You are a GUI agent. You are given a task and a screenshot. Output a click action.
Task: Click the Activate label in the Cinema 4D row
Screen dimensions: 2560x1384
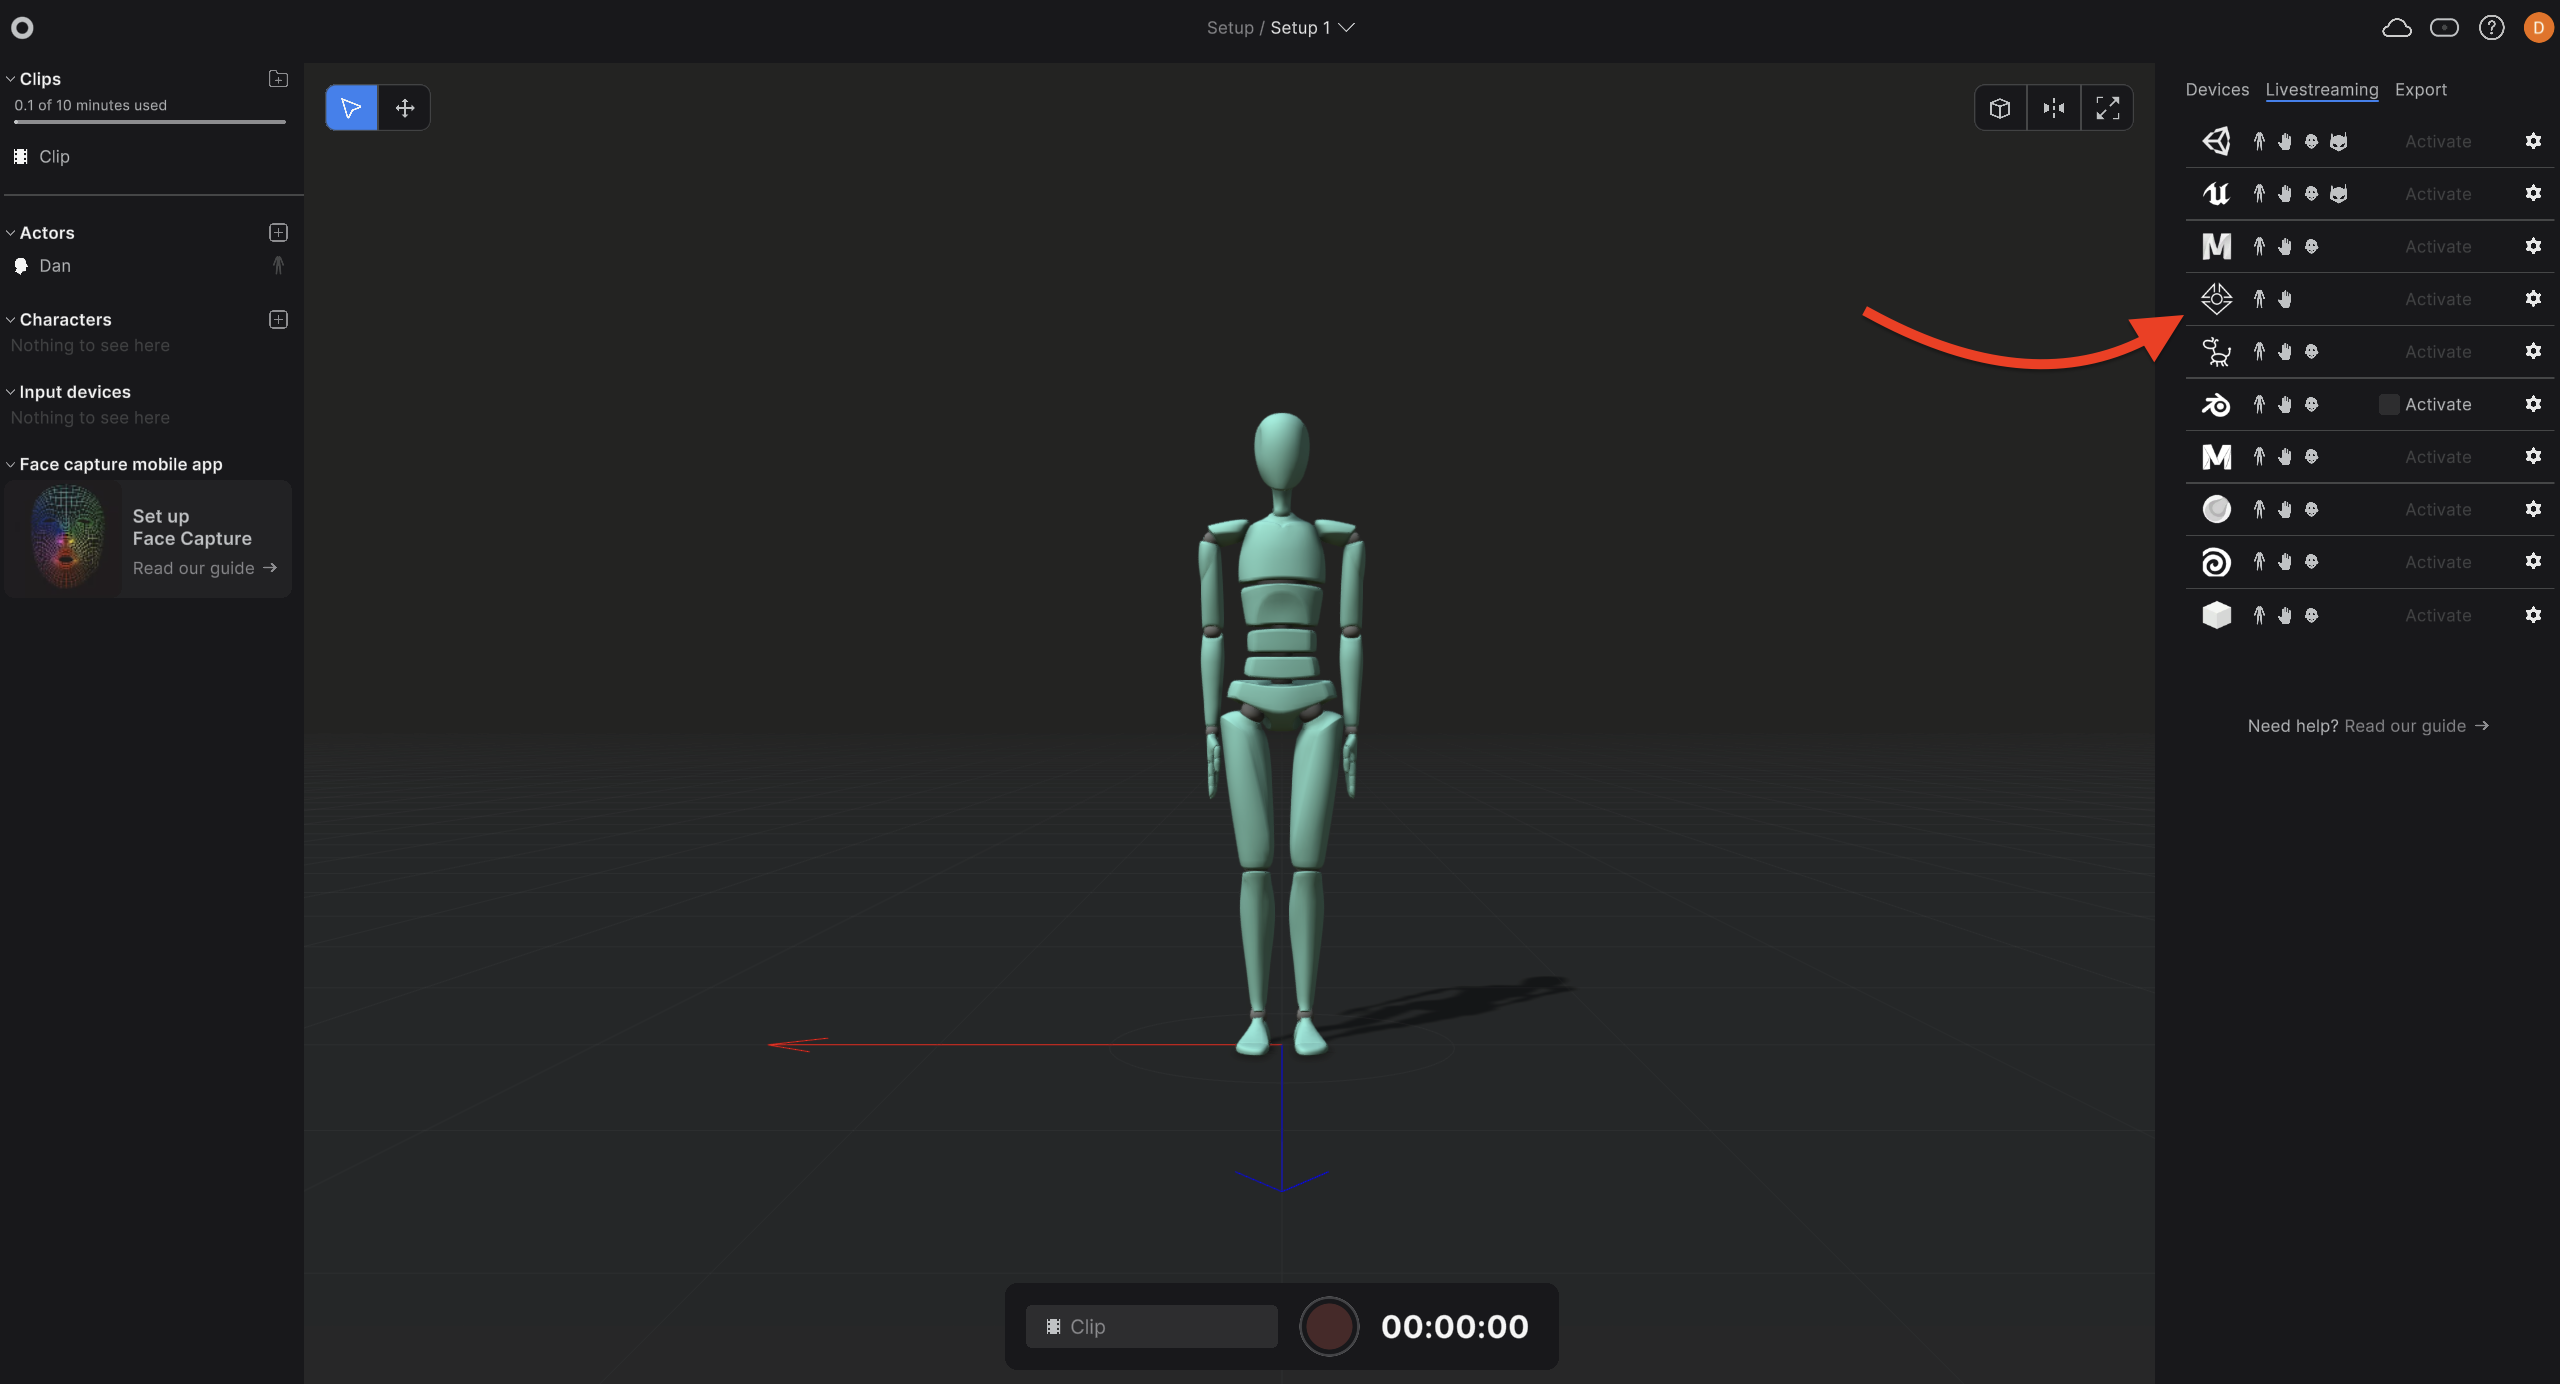click(2438, 509)
